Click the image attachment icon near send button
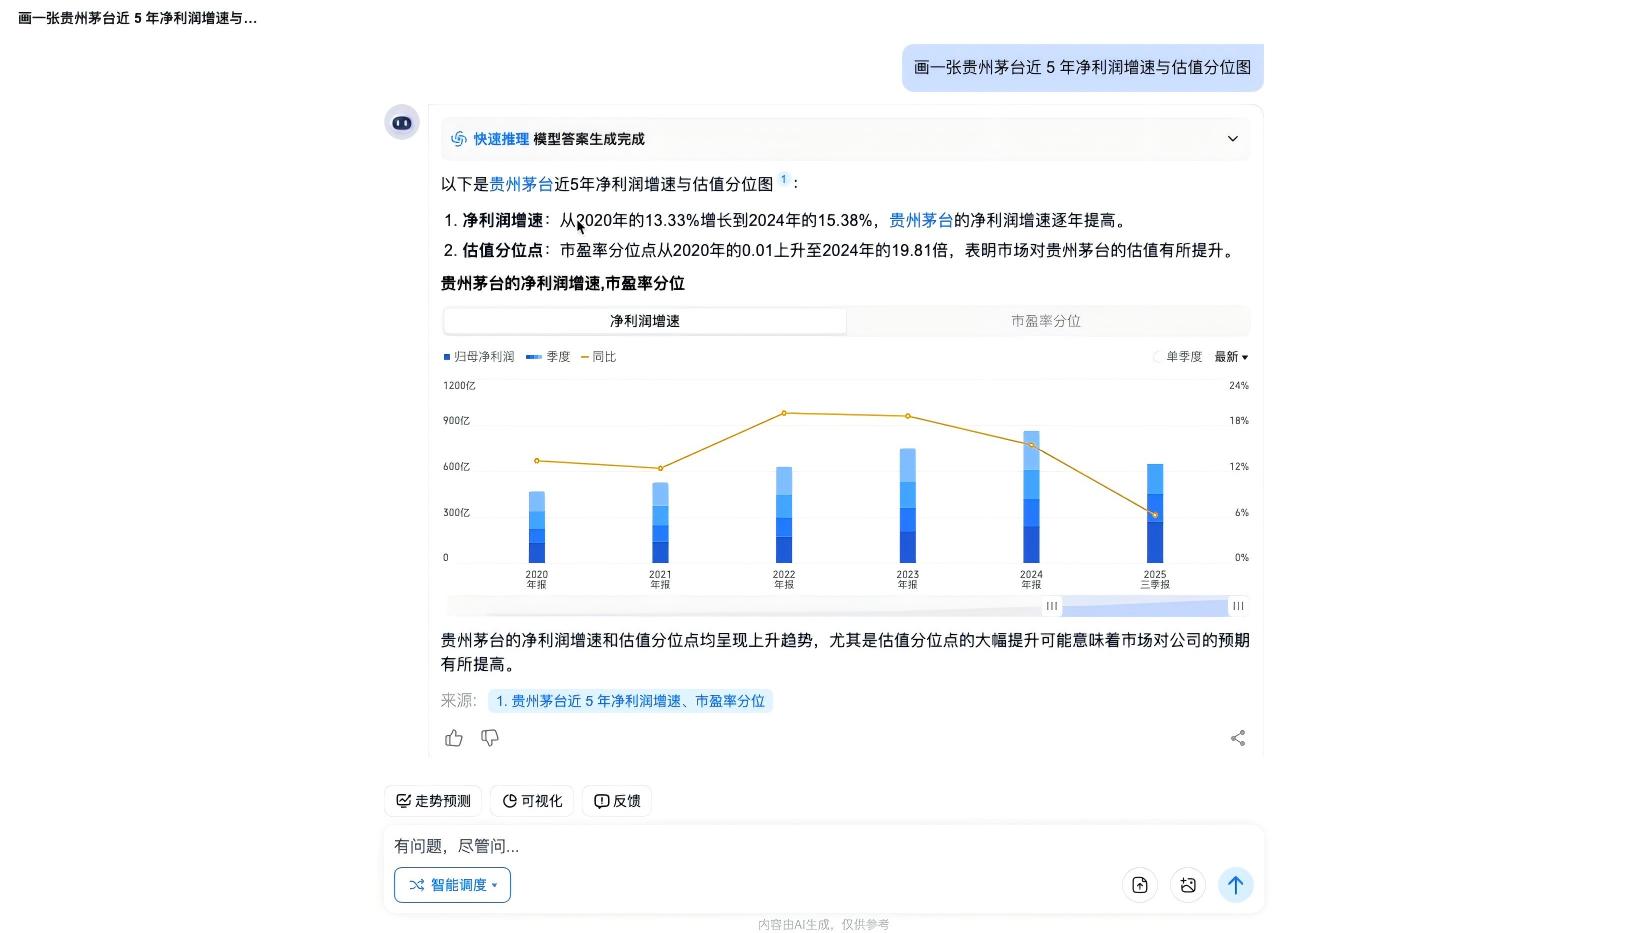The width and height of the screenshot is (1640, 933). point(1188,885)
